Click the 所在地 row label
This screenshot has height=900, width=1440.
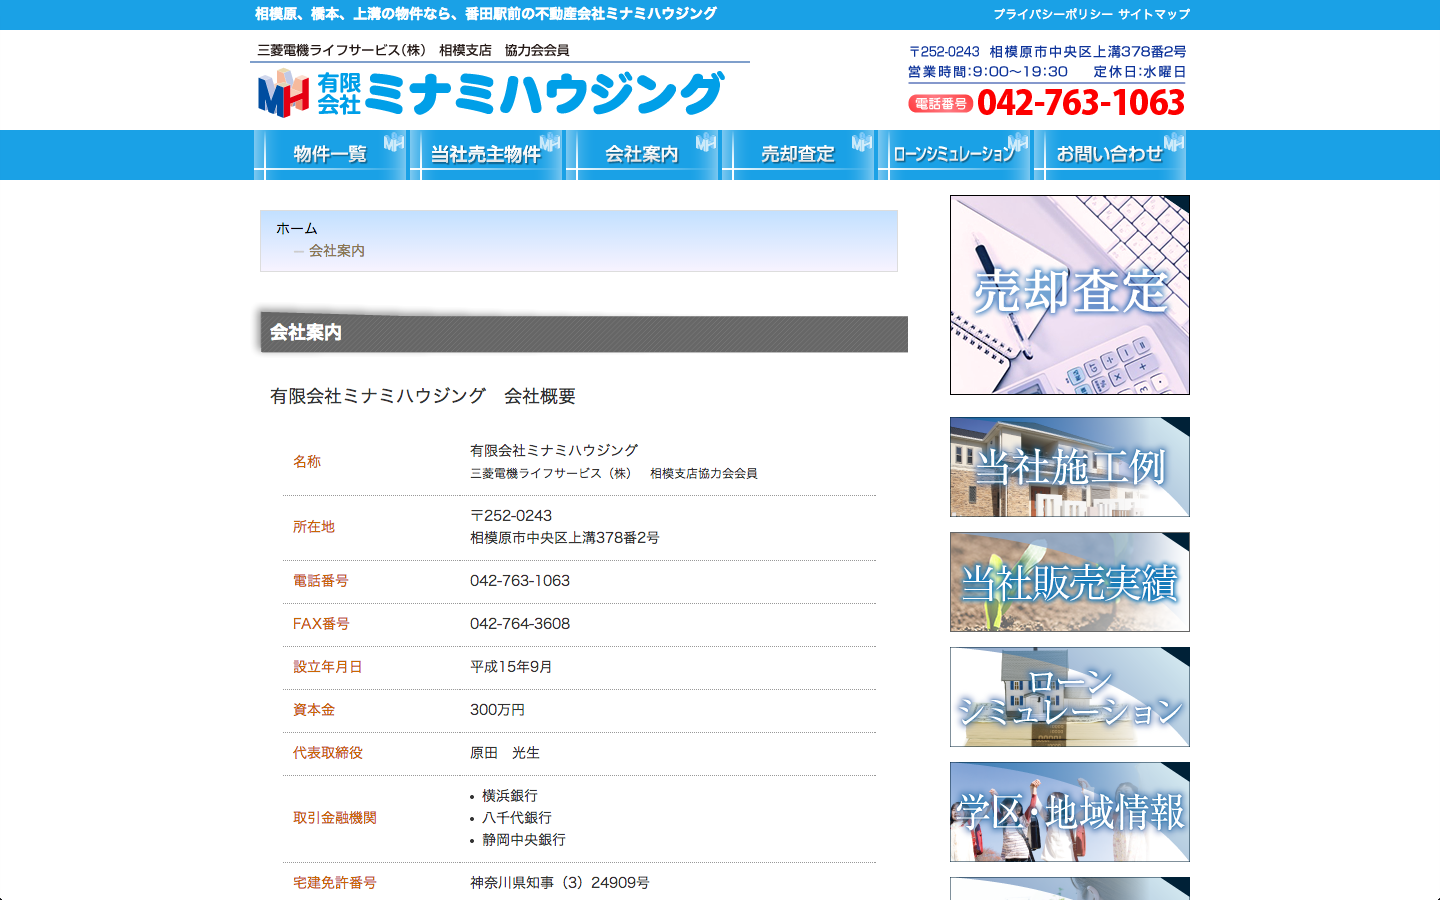click(314, 527)
